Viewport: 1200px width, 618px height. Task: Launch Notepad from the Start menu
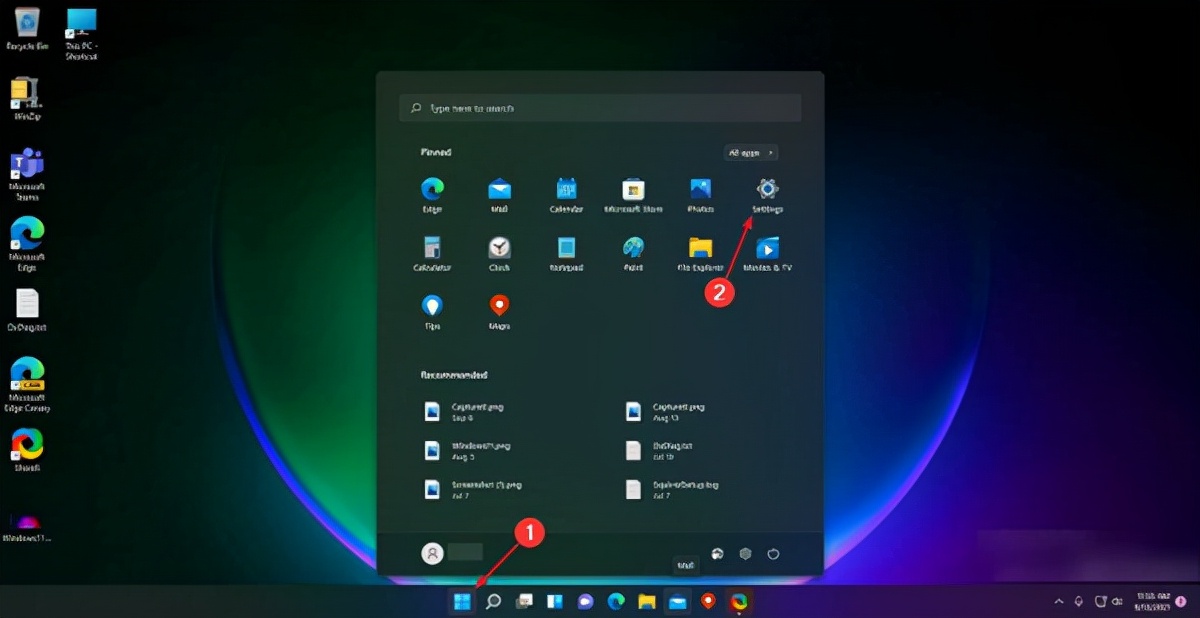click(566, 253)
